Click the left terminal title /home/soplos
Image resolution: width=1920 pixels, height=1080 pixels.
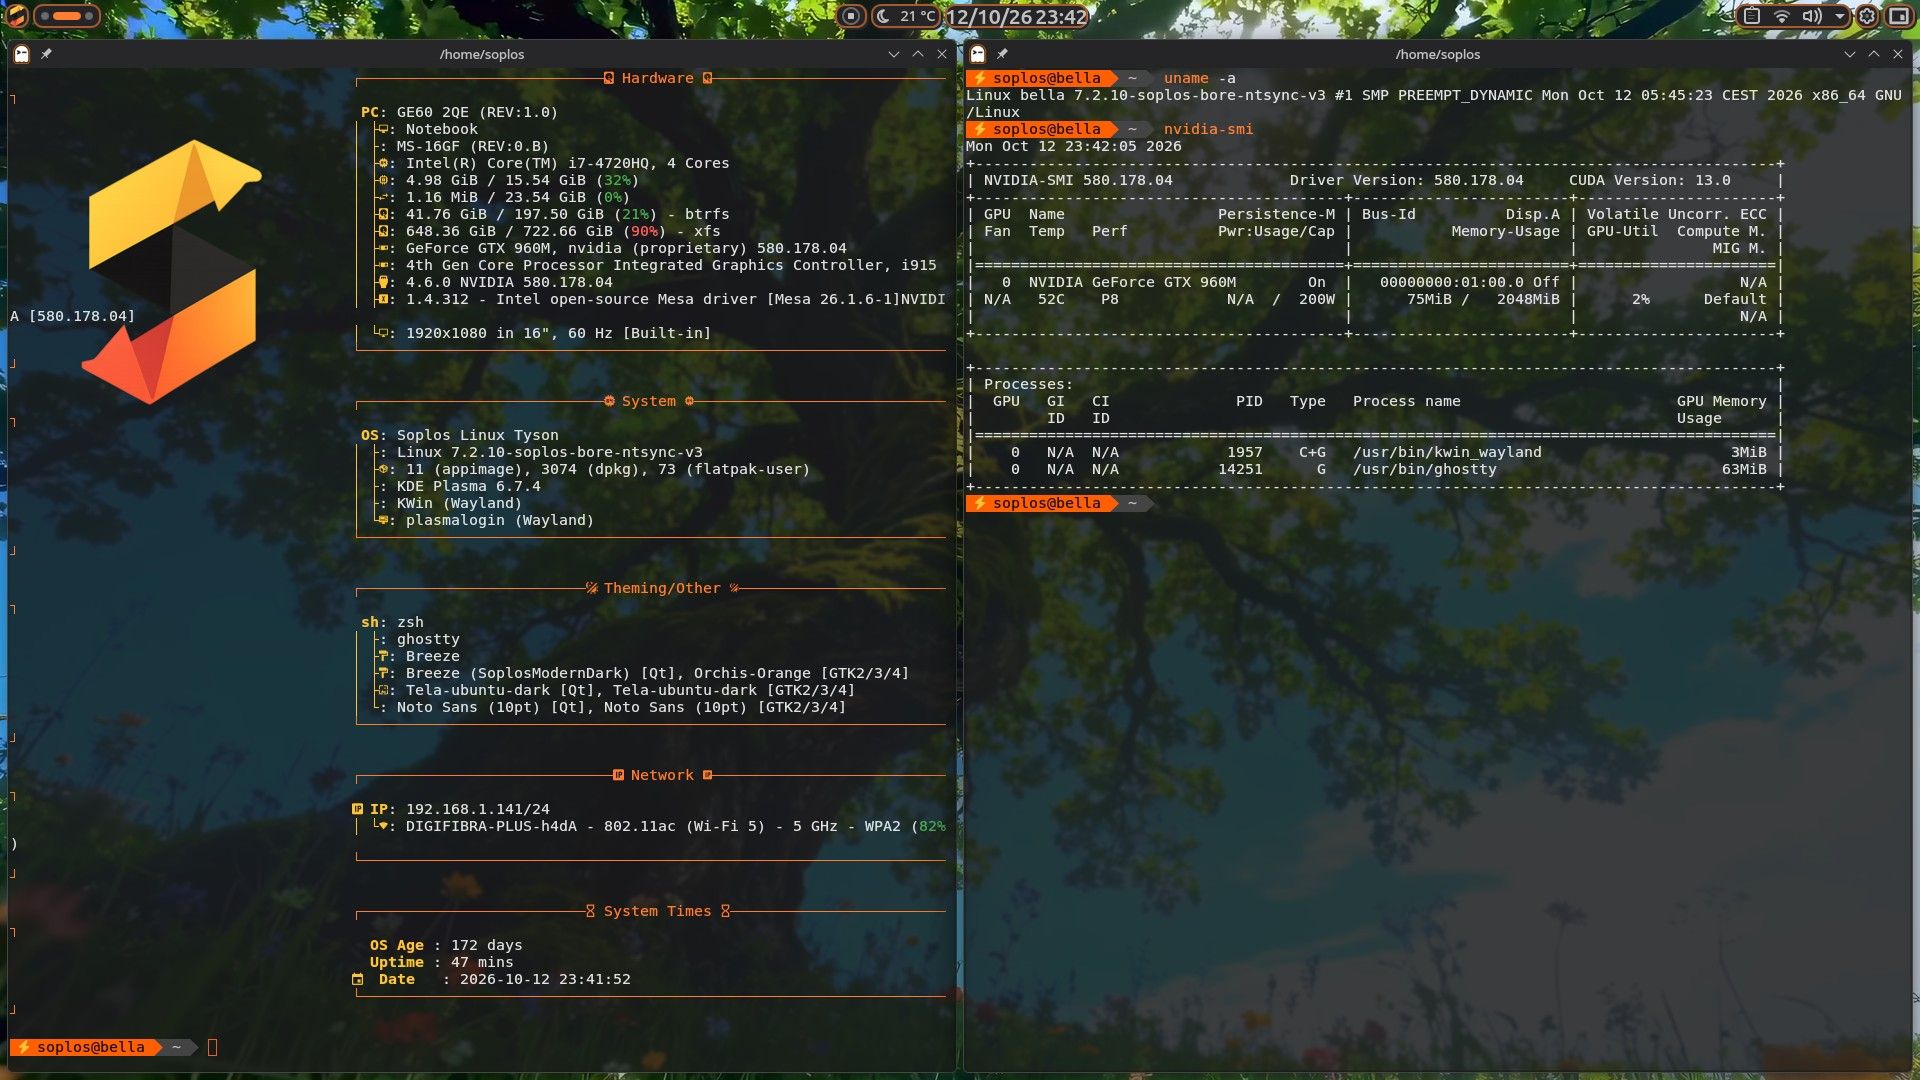(x=482, y=54)
